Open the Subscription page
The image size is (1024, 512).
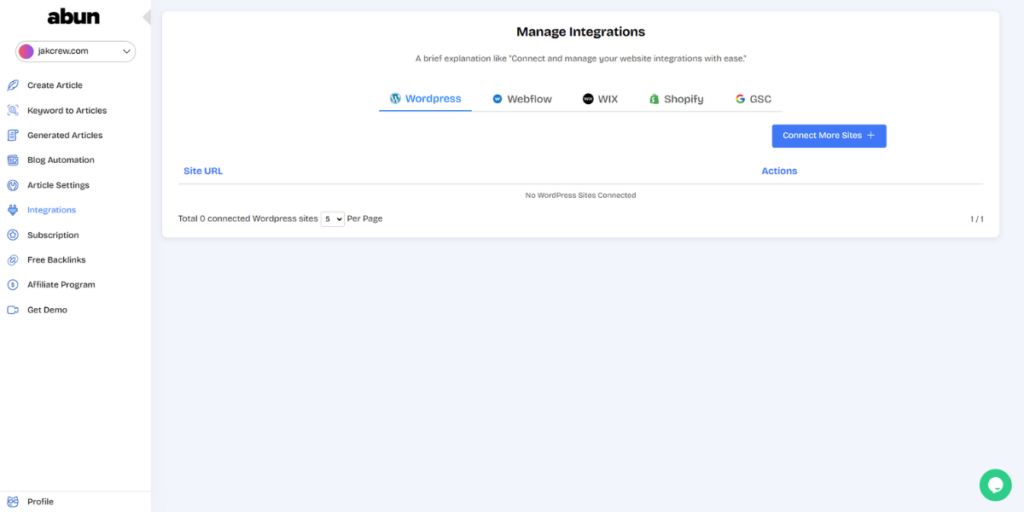(x=53, y=235)
